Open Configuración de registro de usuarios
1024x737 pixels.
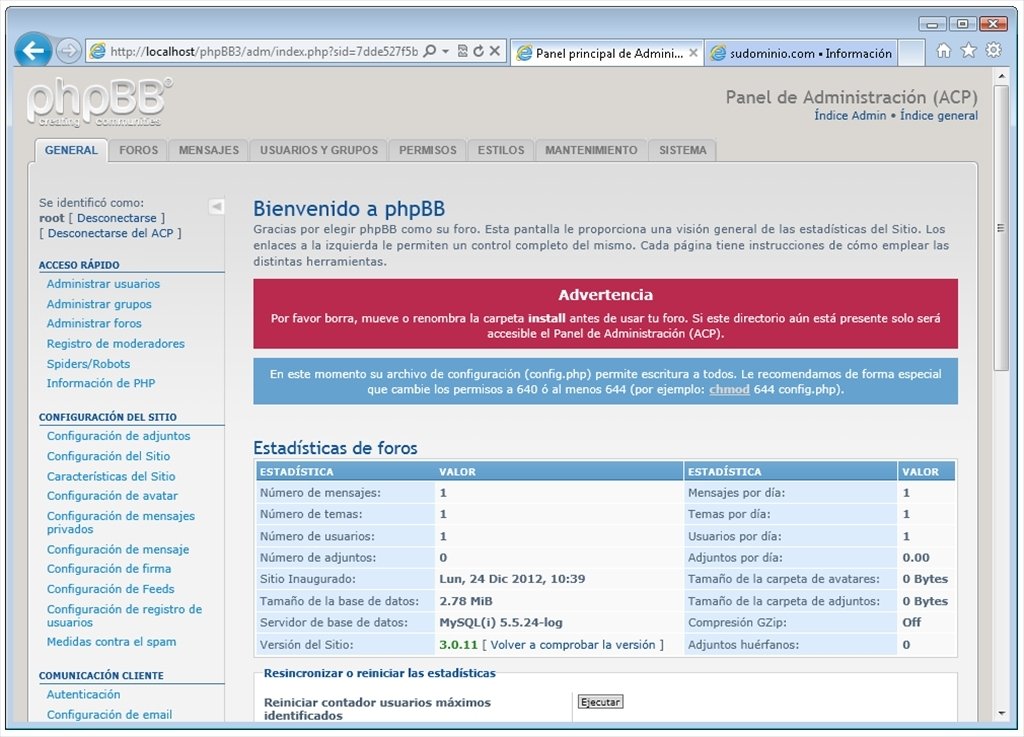[x=124, y=616]
